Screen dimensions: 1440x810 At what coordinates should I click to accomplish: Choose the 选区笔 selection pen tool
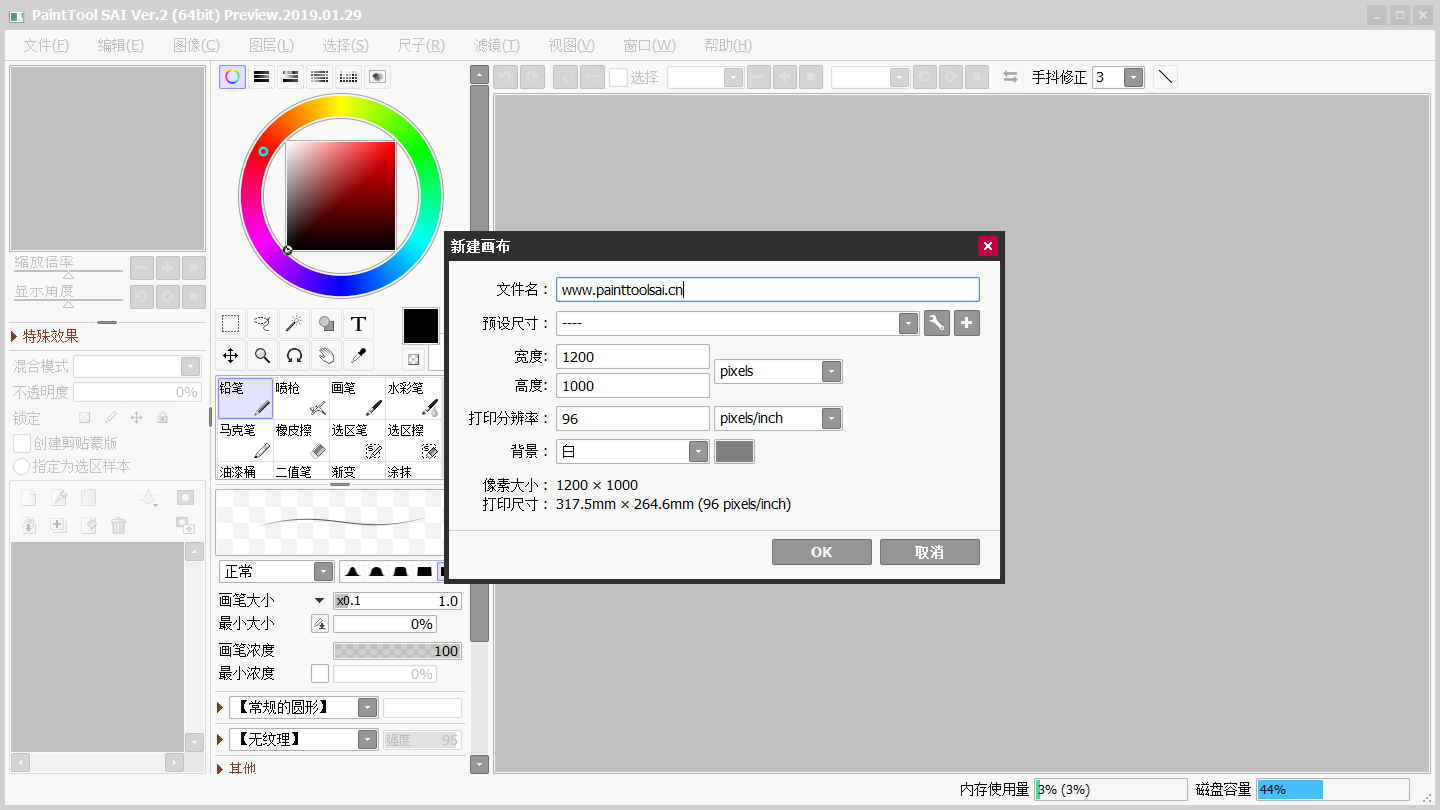(x=357, y=440)
